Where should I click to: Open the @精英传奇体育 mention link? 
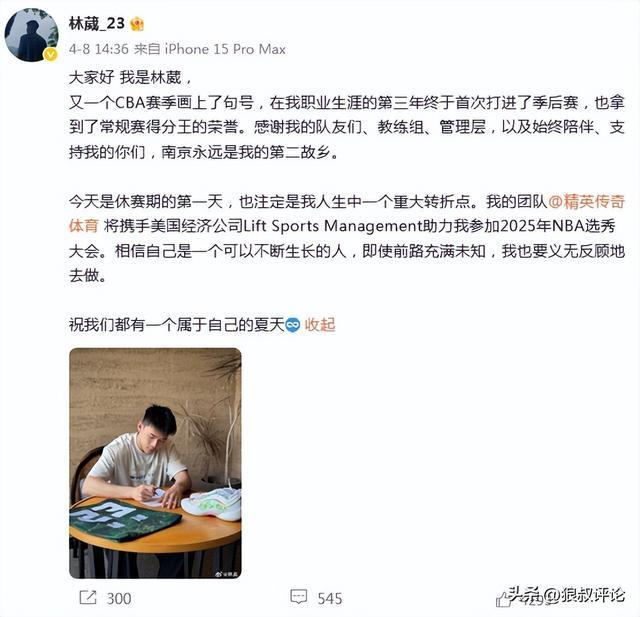[586, 202]
